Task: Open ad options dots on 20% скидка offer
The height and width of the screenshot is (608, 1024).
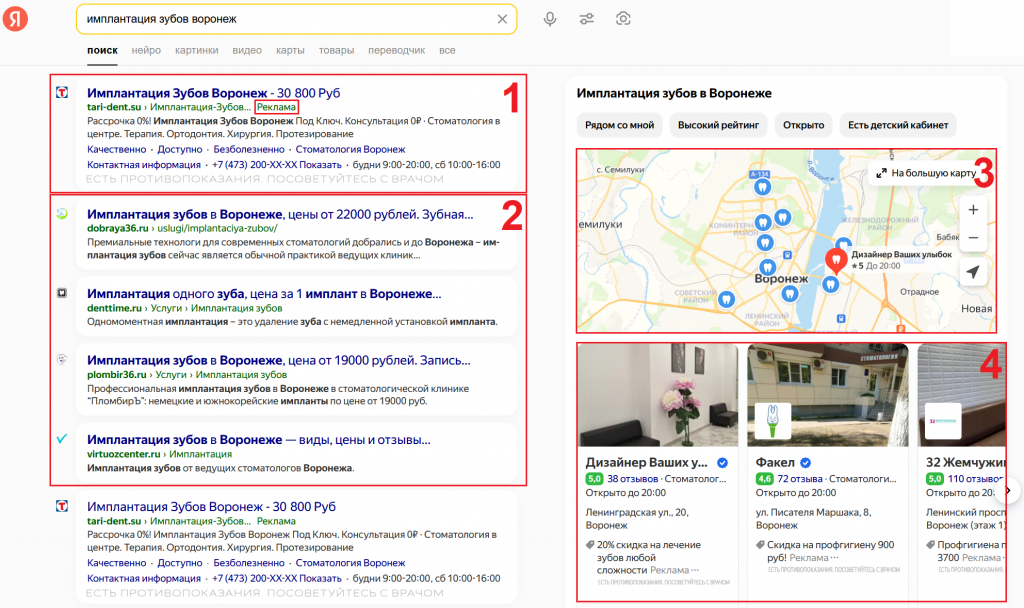Action: click(x=695, y=570)
